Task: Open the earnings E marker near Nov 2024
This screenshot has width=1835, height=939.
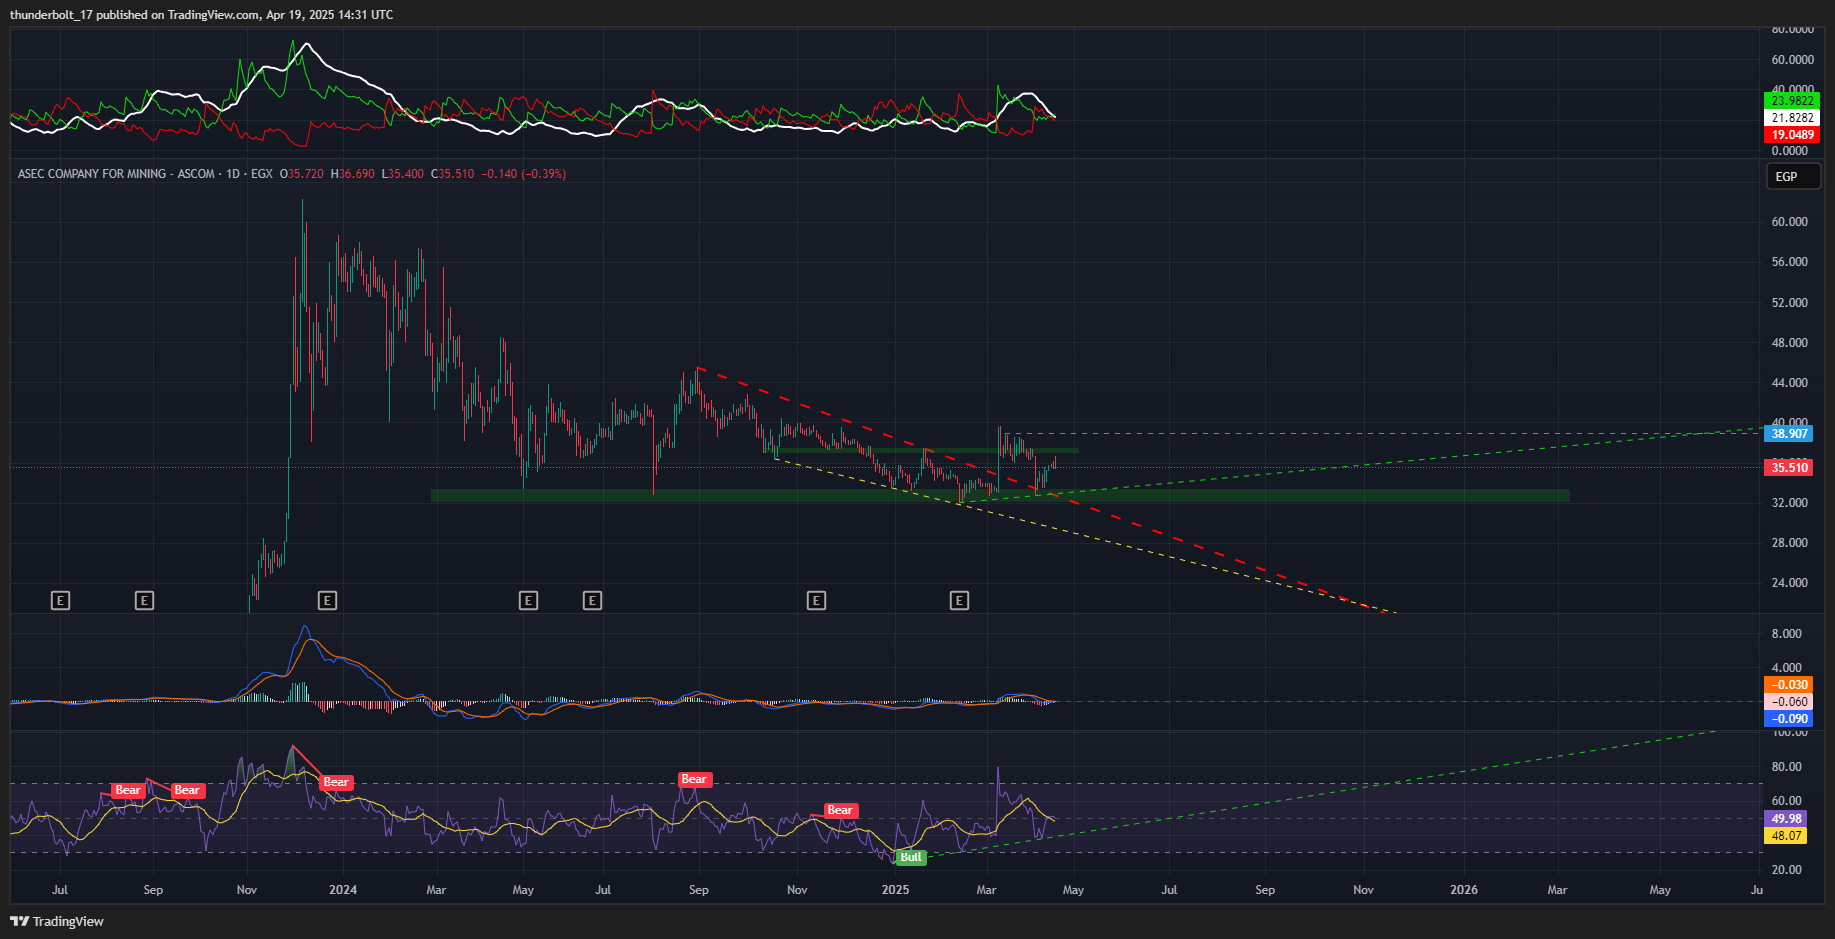Action: [x=816, y=600]
